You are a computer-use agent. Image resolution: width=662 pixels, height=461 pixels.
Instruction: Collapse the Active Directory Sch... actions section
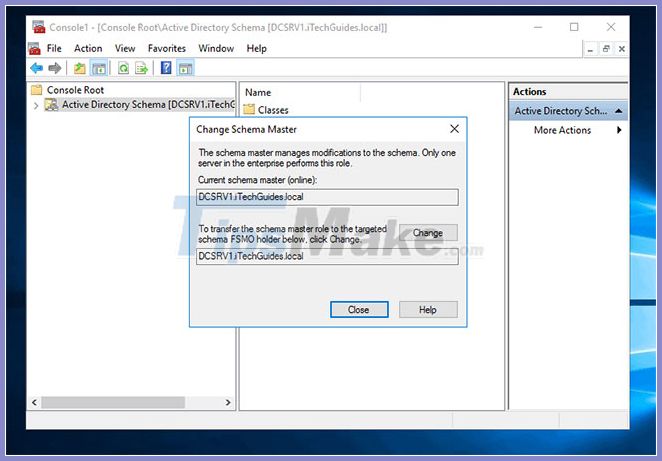click(619, 111)
